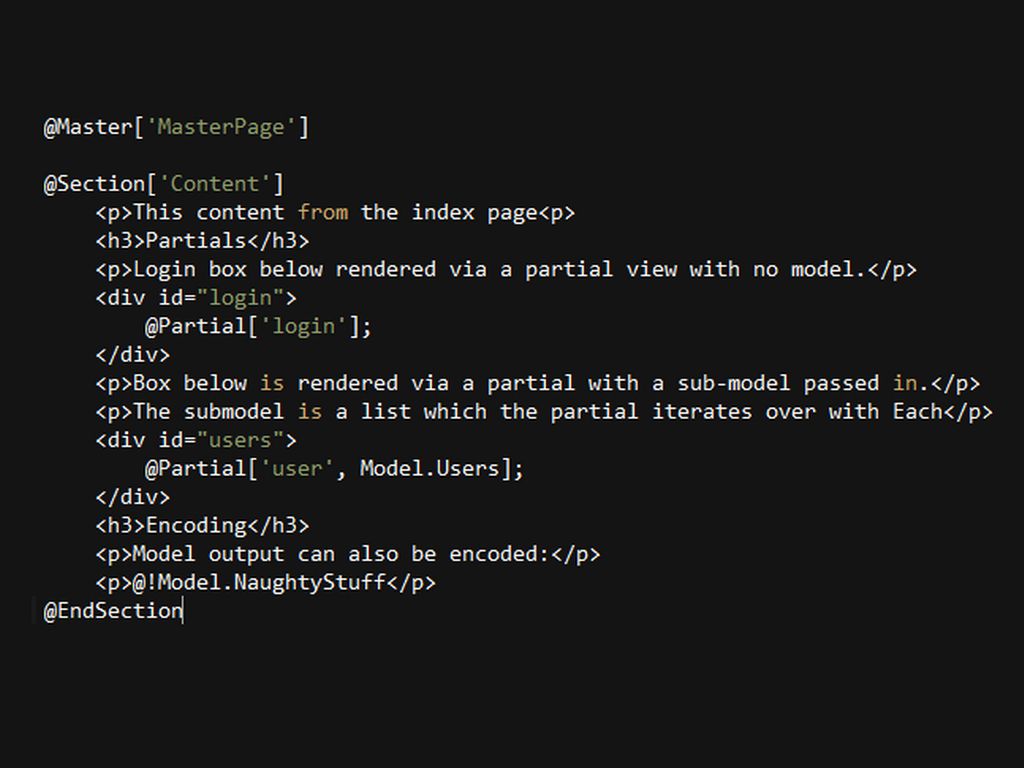This screenshot has width=1024, height=768.
Task: Click the yellow 'from' keyword
Action: tap(323, 212)
